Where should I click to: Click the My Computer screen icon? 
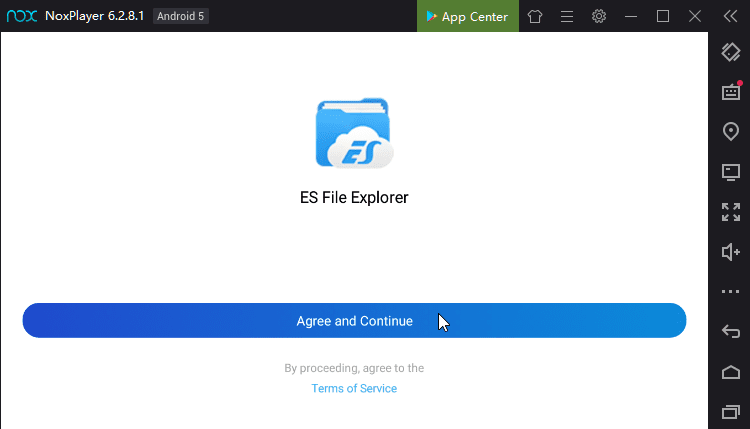coord(730,172)
